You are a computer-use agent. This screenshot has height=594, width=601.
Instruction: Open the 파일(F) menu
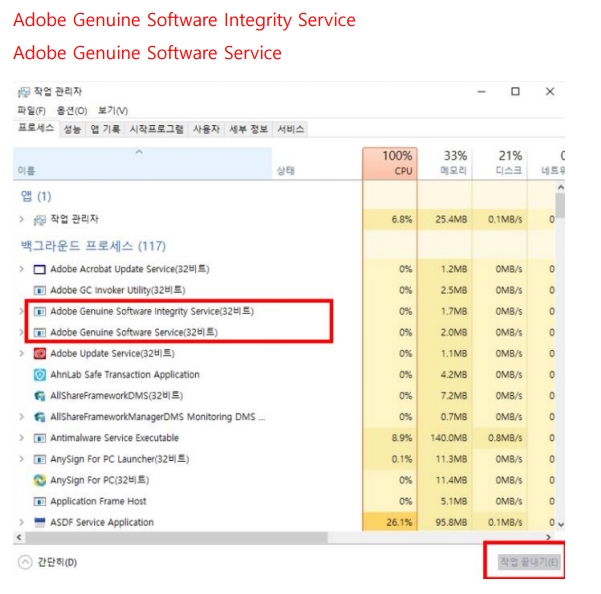[x=31, y=111]
